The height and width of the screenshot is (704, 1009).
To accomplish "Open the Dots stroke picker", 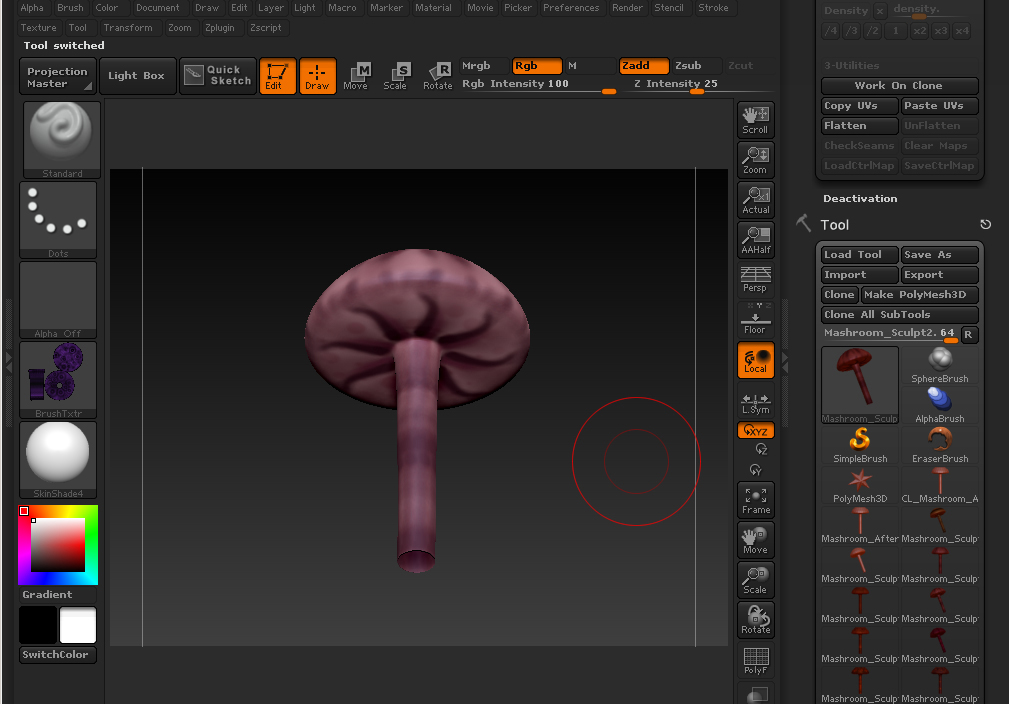I will point(58,220).
